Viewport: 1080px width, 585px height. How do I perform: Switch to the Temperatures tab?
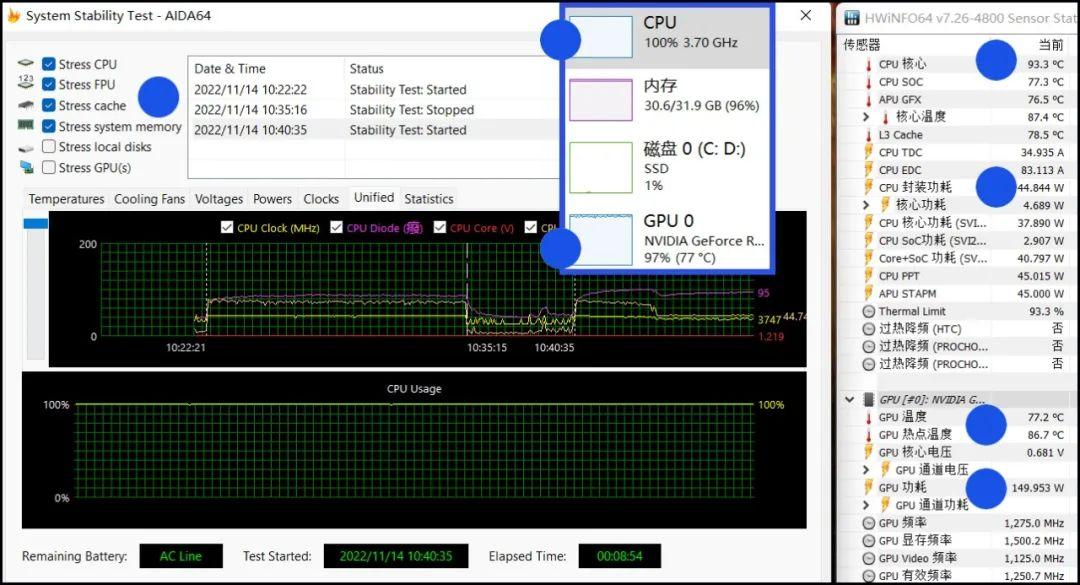click(66, 199)
